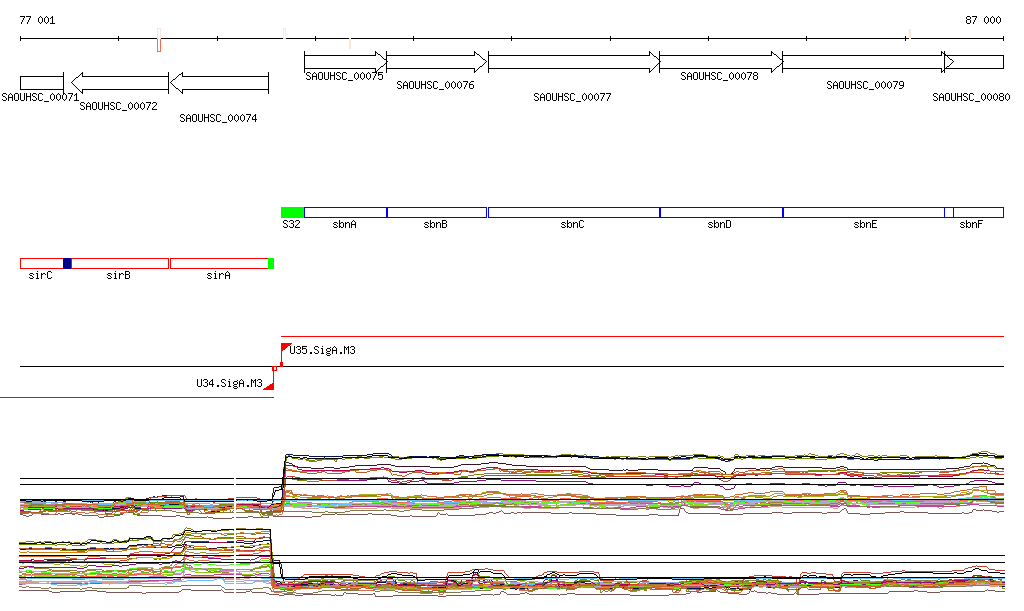Image resolution: width=1024 pixels, height=611 pixels.
Task: Click the red U34.SigA.M3 promoter flag
Action: (269, 385)
